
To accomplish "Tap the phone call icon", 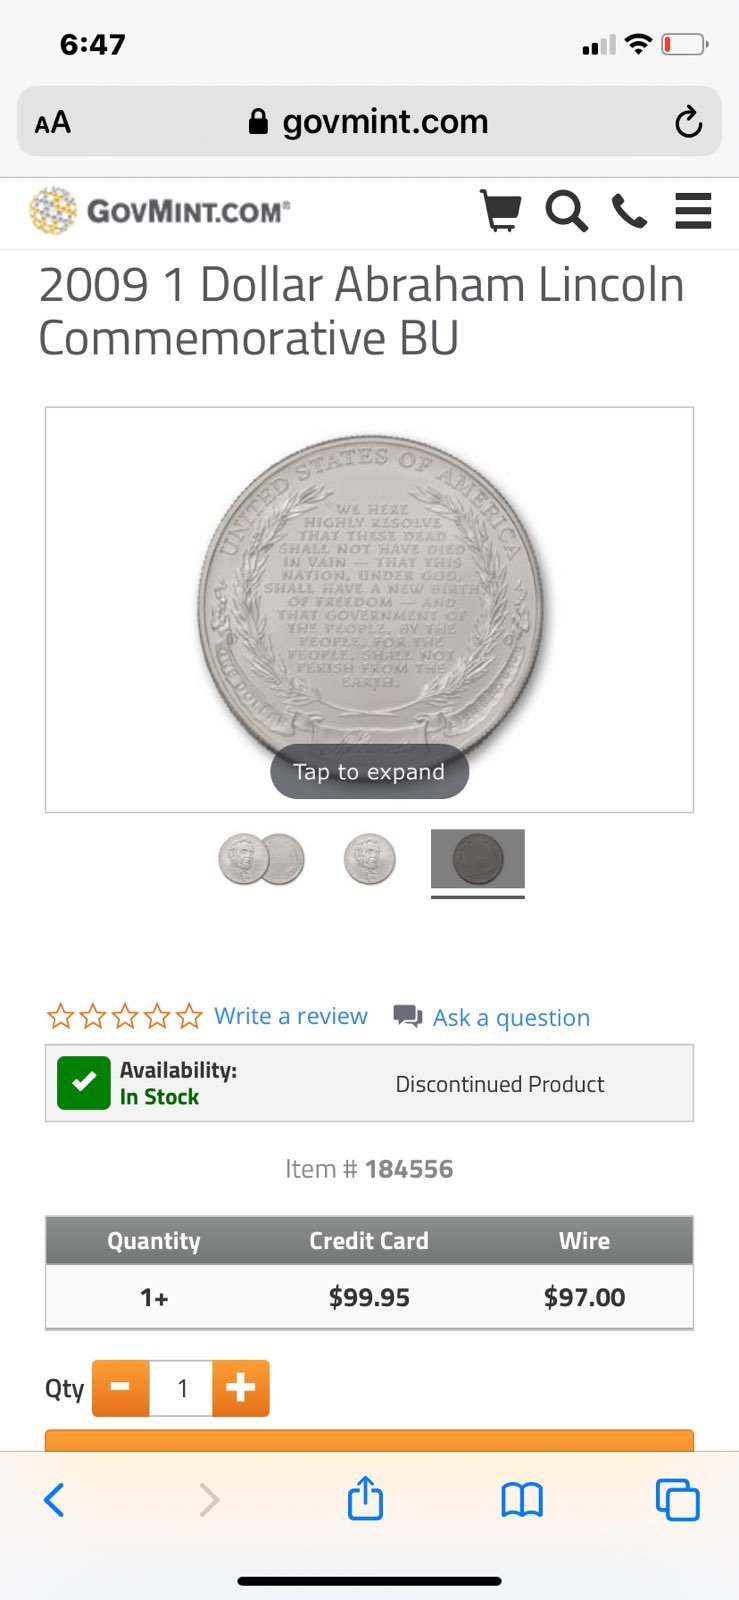I will tap(629, 211).
